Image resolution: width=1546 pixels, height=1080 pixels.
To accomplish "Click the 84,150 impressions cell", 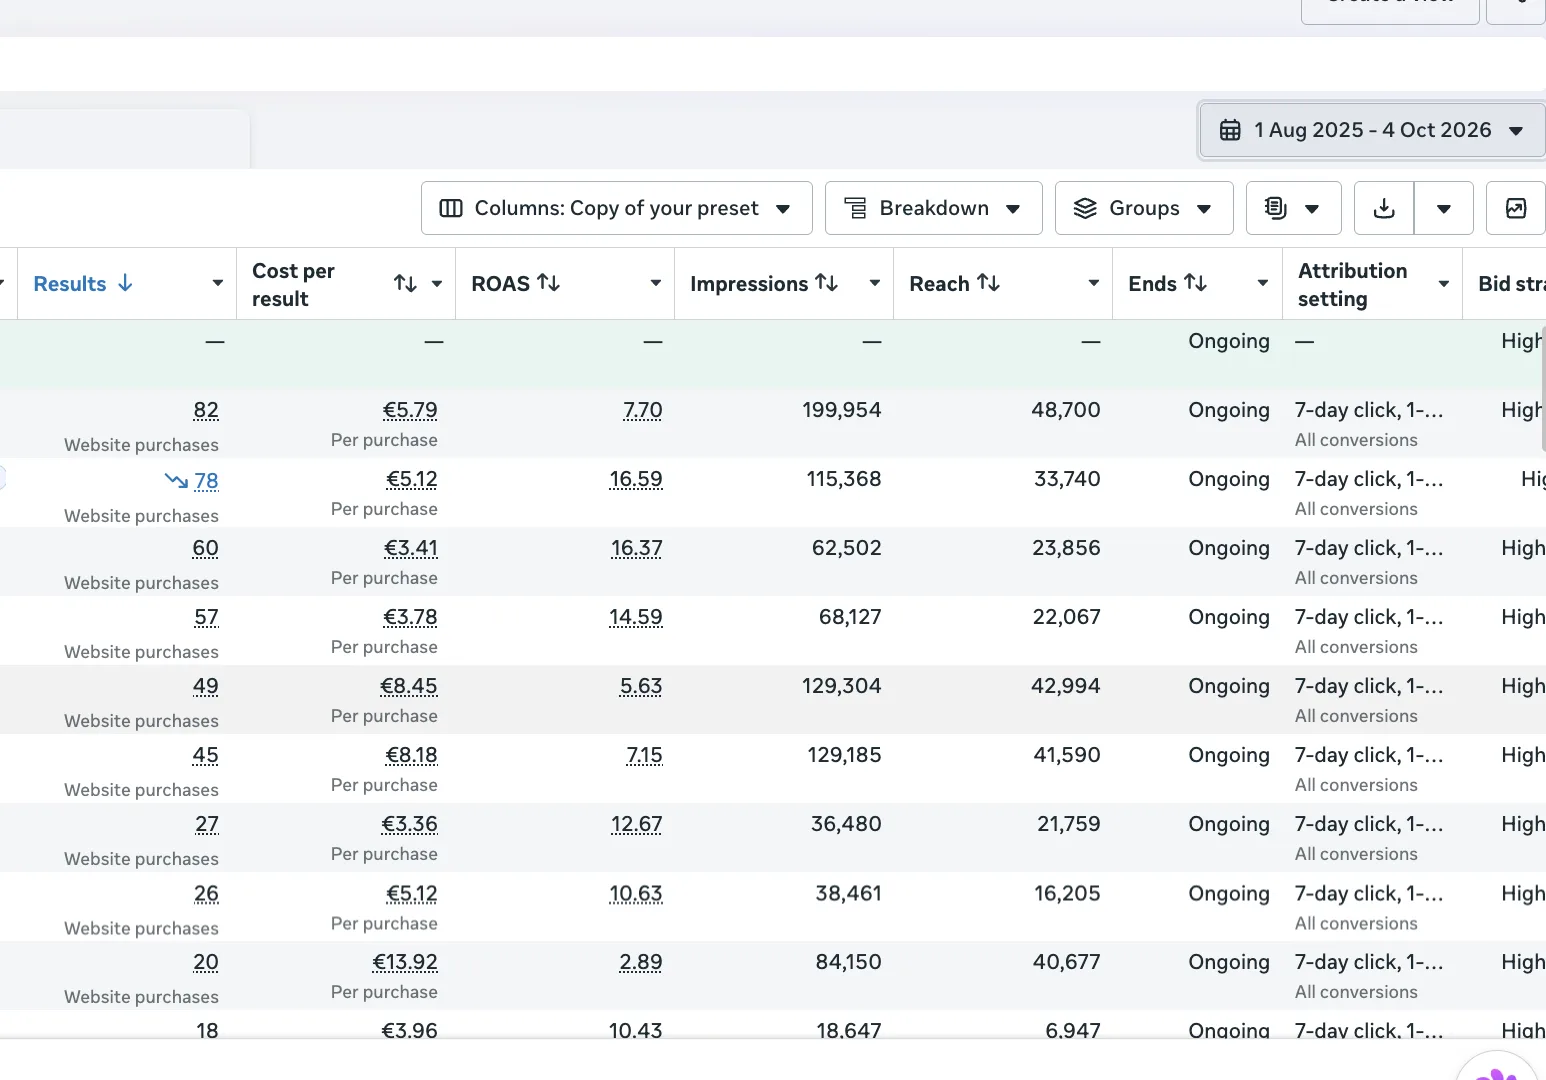I will coord(849,962).
